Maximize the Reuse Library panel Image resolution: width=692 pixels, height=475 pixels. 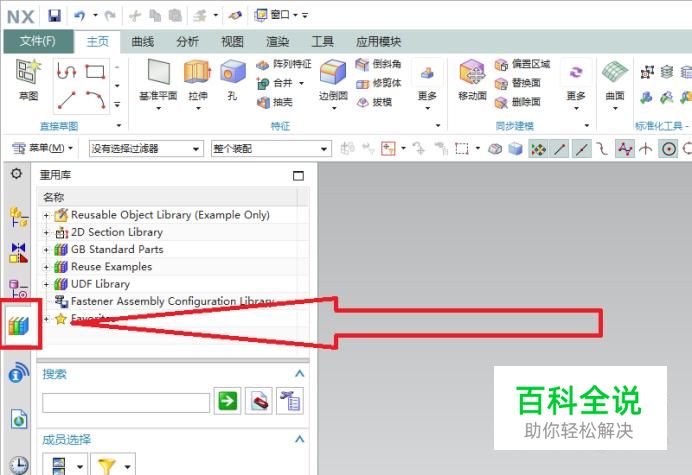298,176
